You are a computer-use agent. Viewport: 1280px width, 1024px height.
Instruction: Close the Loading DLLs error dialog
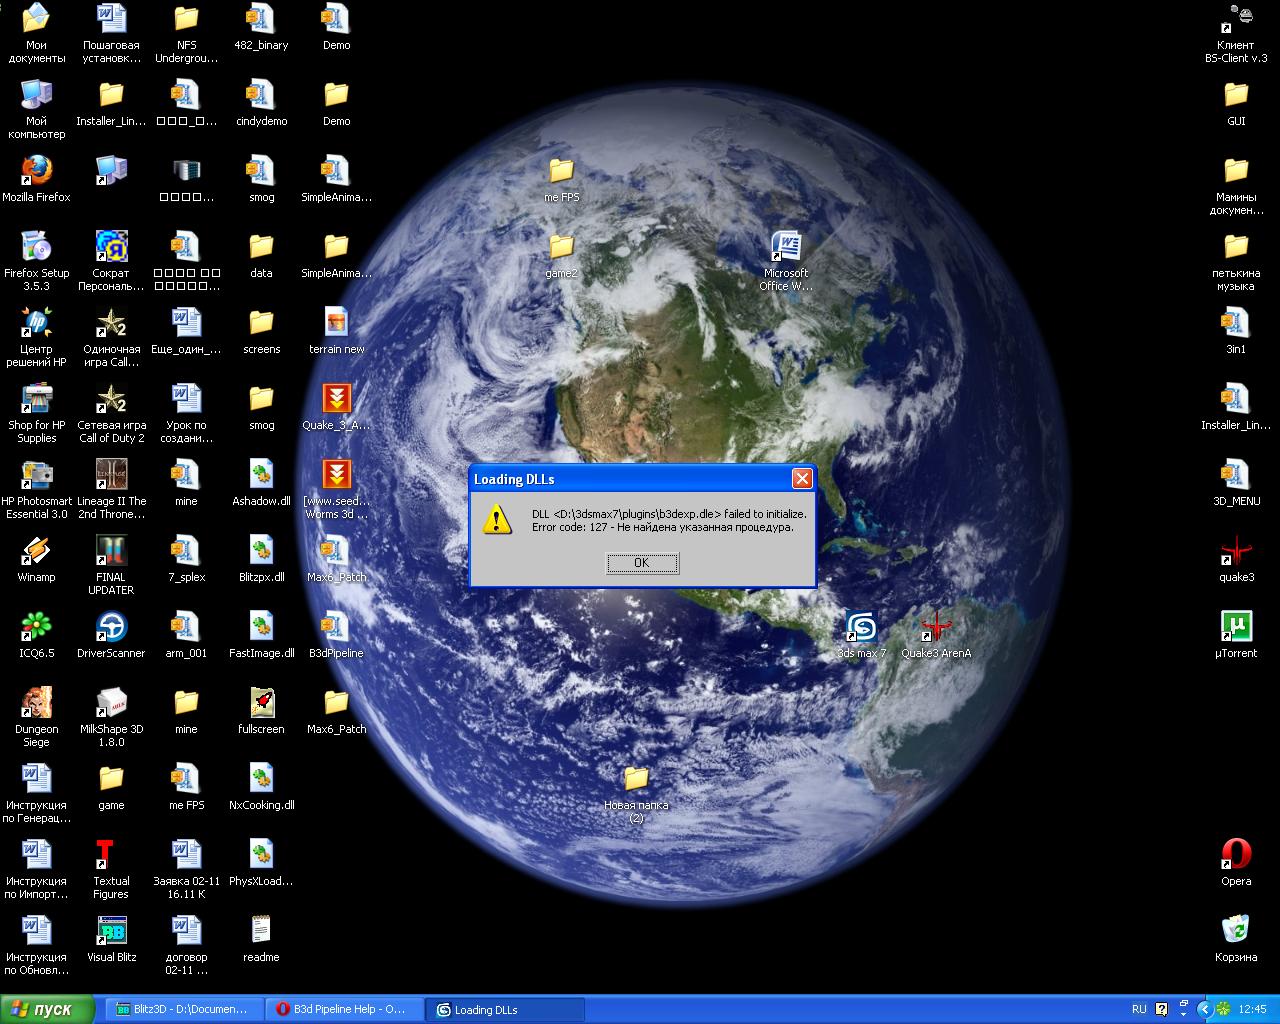coord(802,479)
